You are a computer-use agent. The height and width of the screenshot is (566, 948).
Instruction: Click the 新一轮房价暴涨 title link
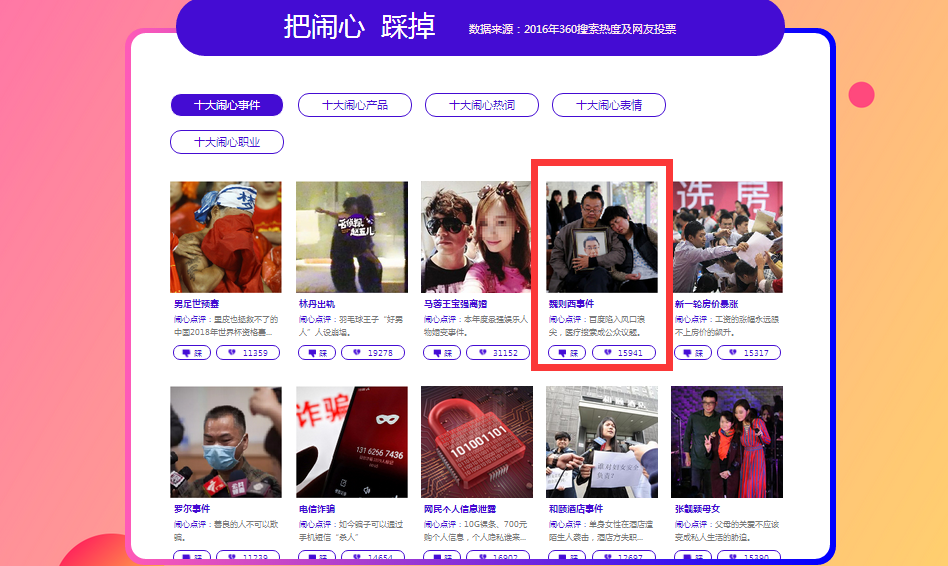click(x=706, y=304)
